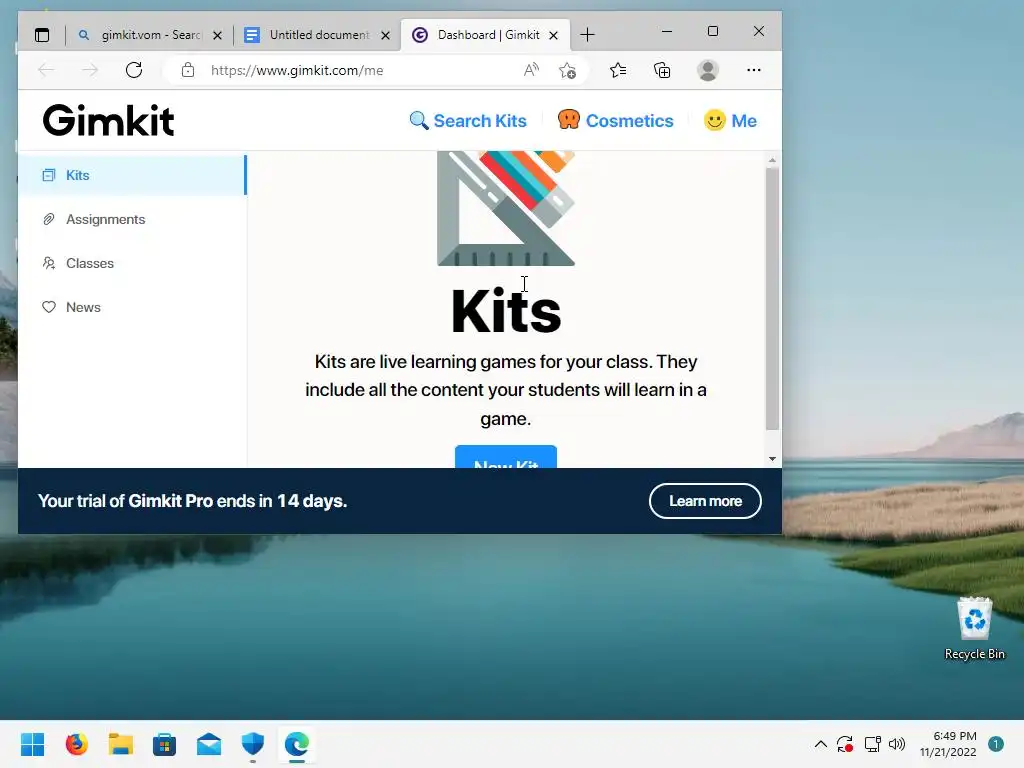Viewport: 1024px width, 768px height.
Task: Open network status tray icon
Action: (872, 744)
